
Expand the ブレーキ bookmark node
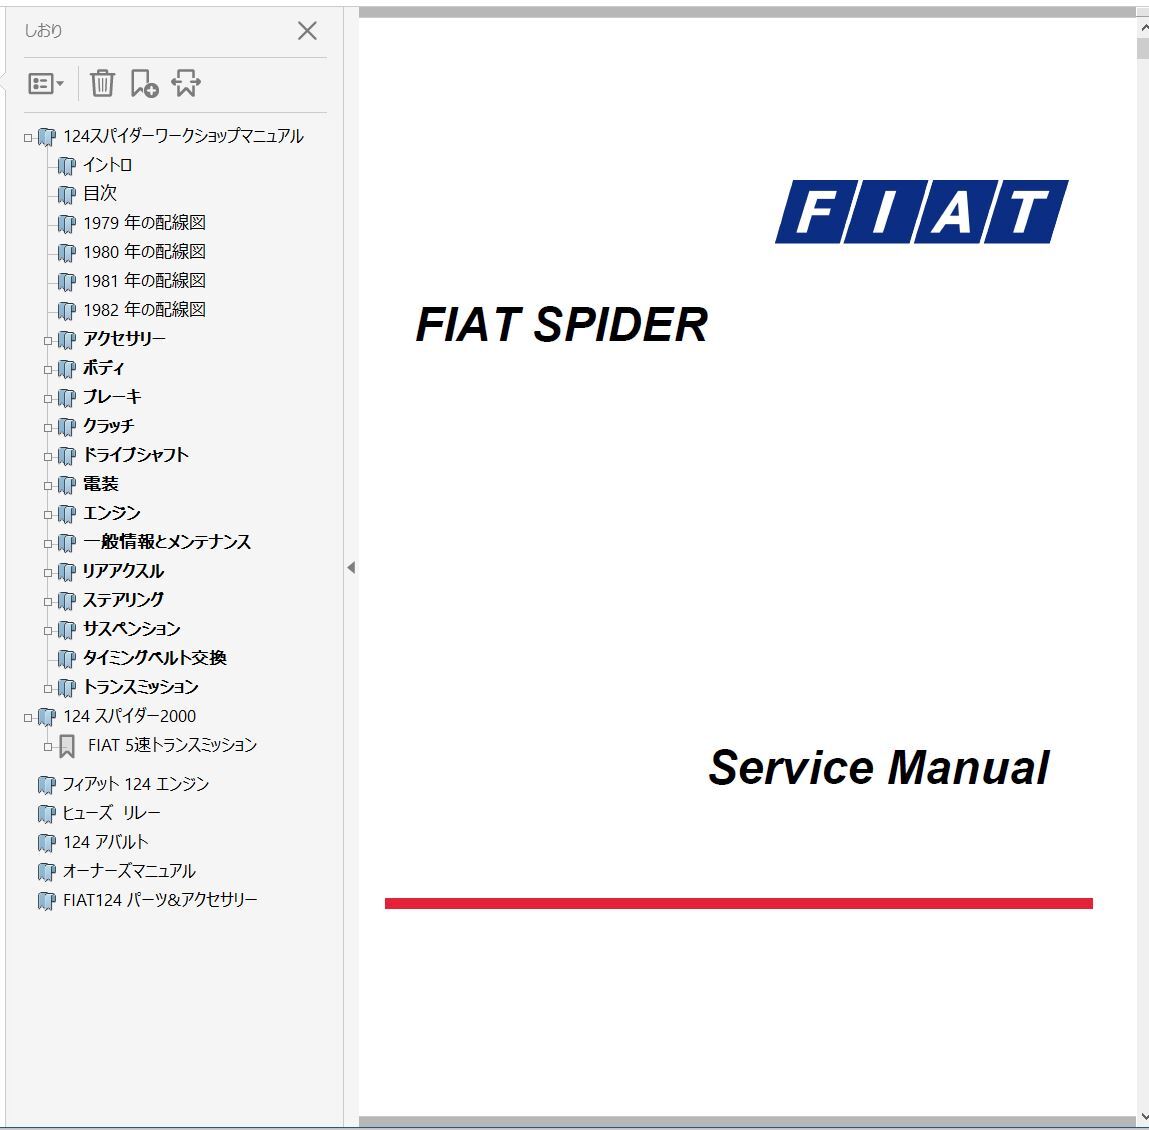(48, 399)
